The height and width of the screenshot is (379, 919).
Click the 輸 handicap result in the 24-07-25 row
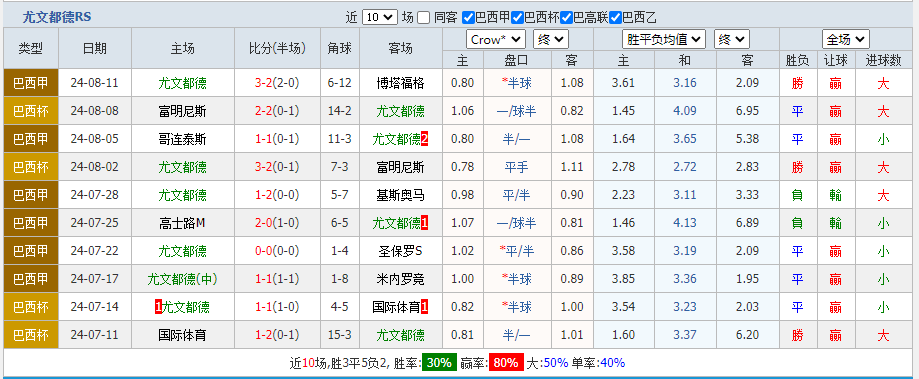click(x=835, y=223)
